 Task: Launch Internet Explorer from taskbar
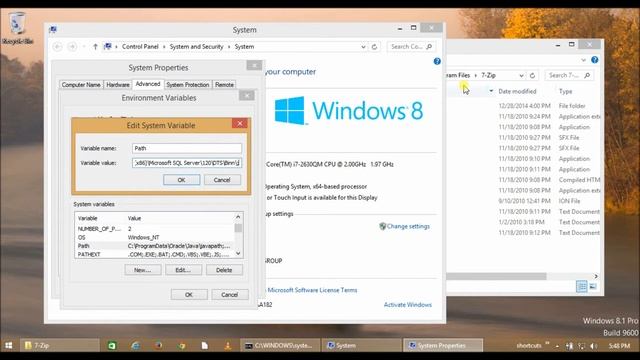coord(136,346)
